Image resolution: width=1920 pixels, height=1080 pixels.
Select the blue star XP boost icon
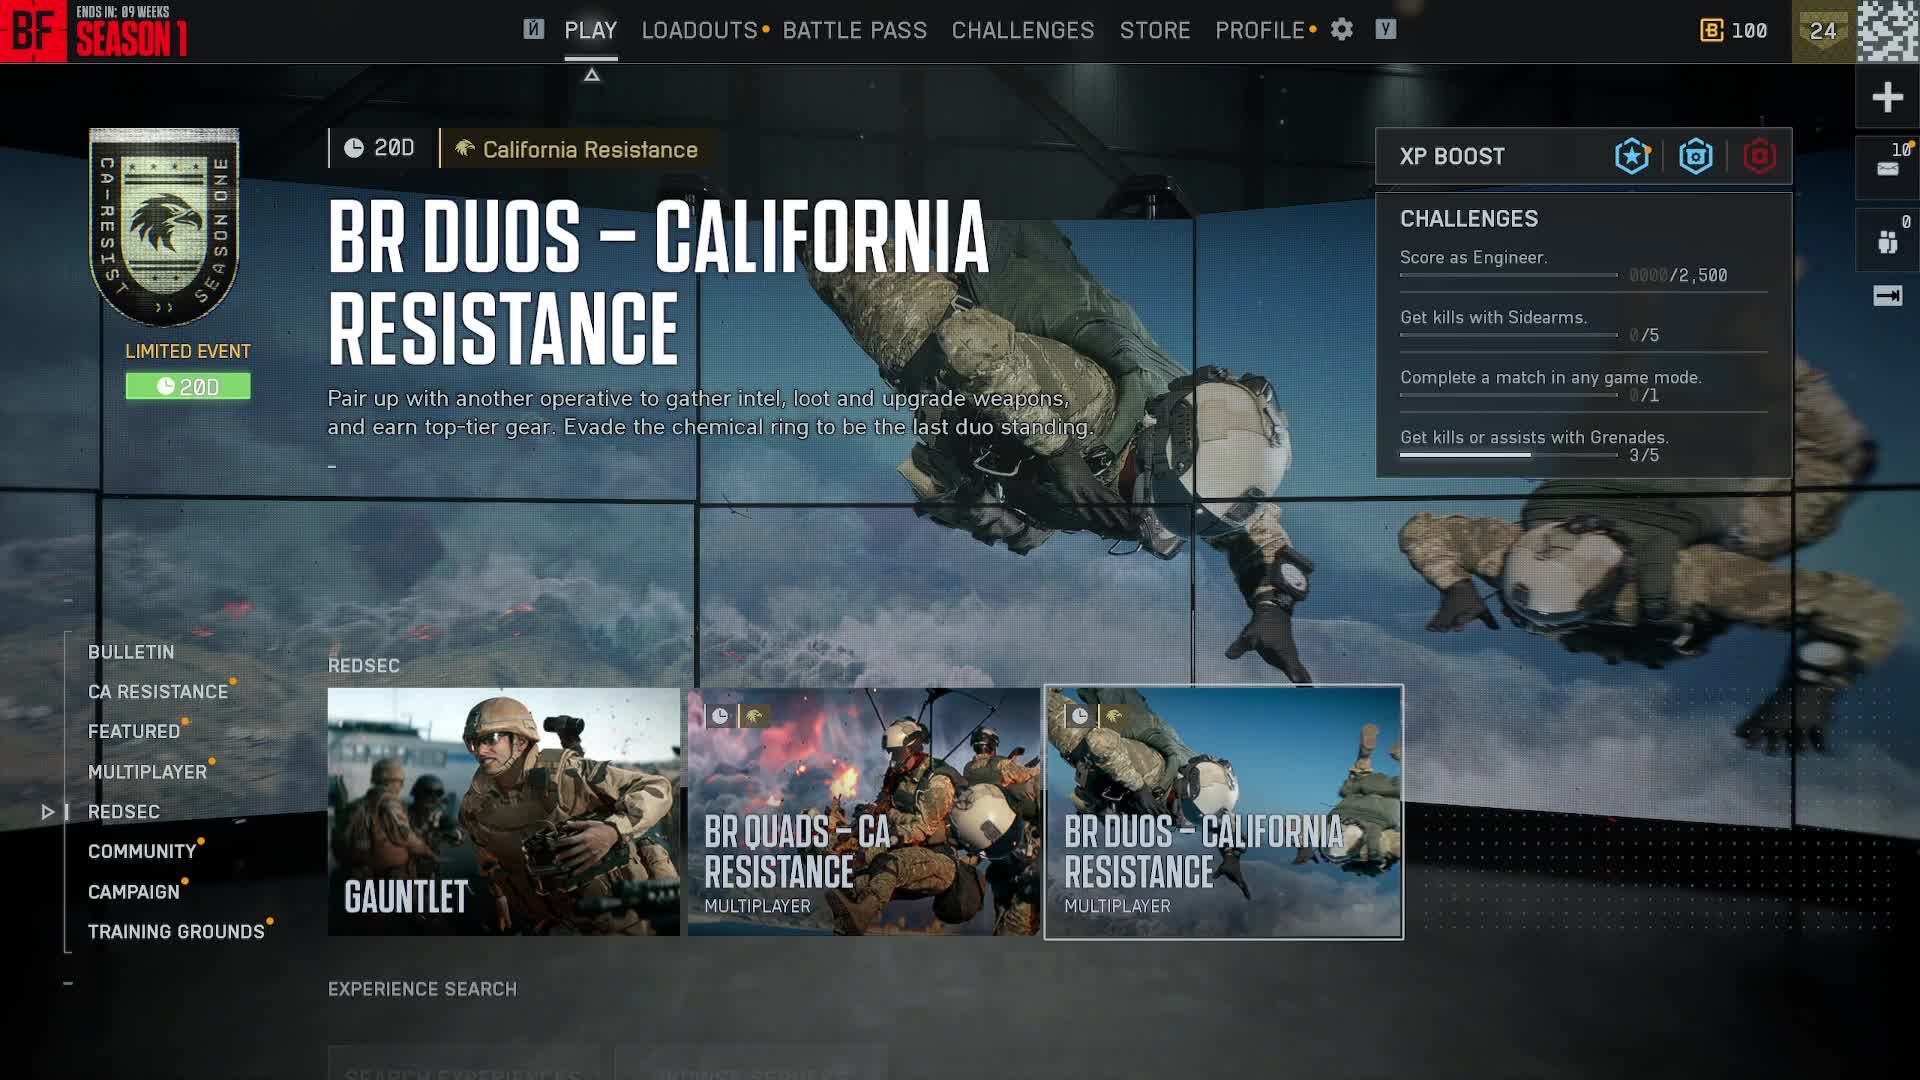coord(1631,156)
